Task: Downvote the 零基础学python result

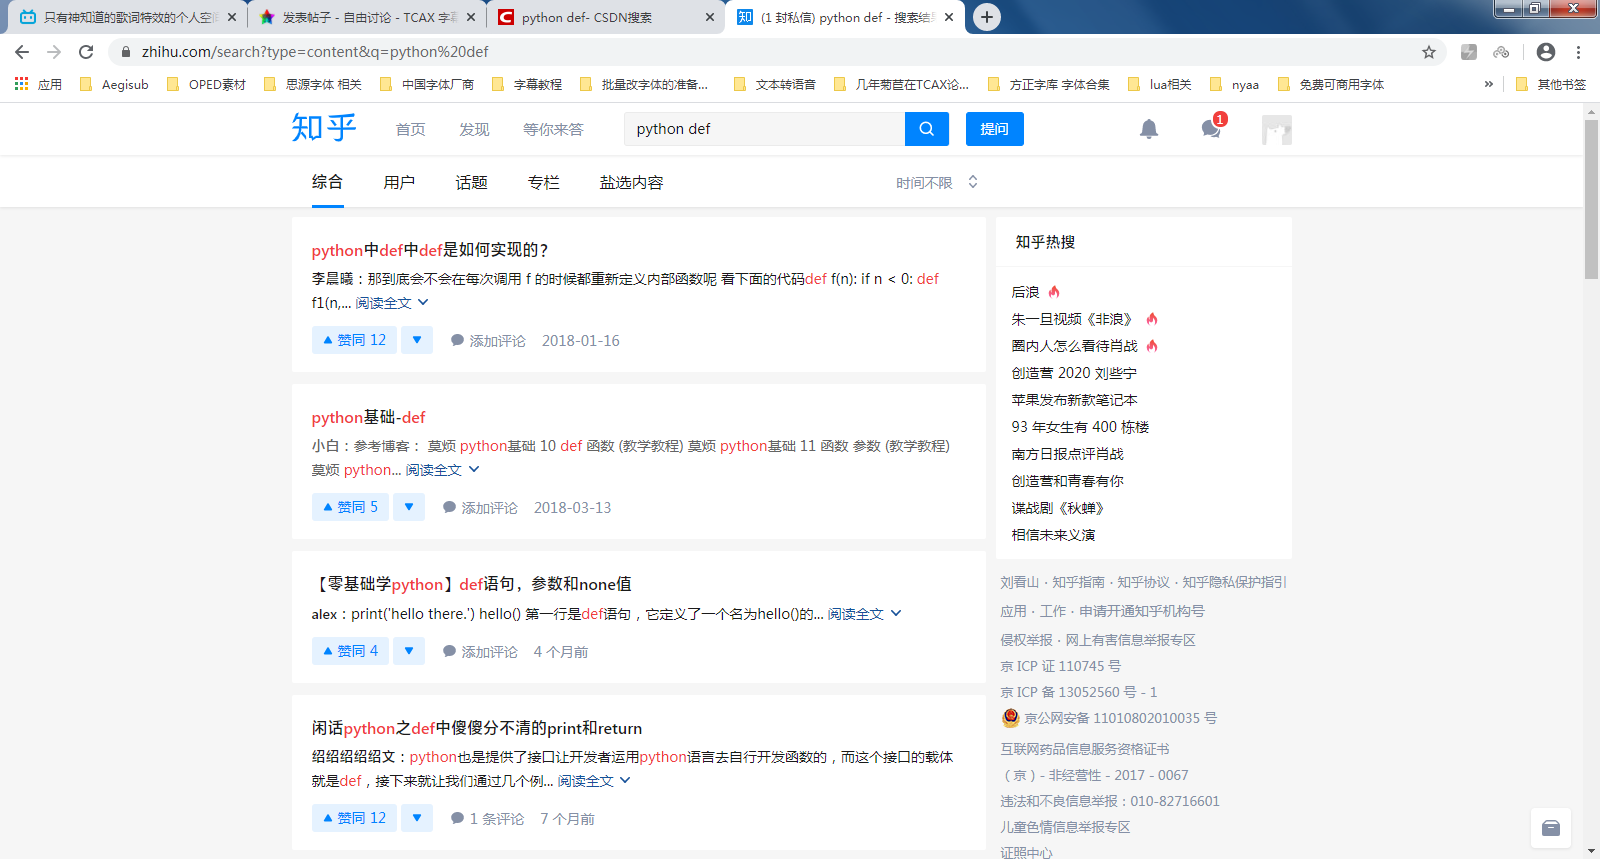Action: pos(409,651)
